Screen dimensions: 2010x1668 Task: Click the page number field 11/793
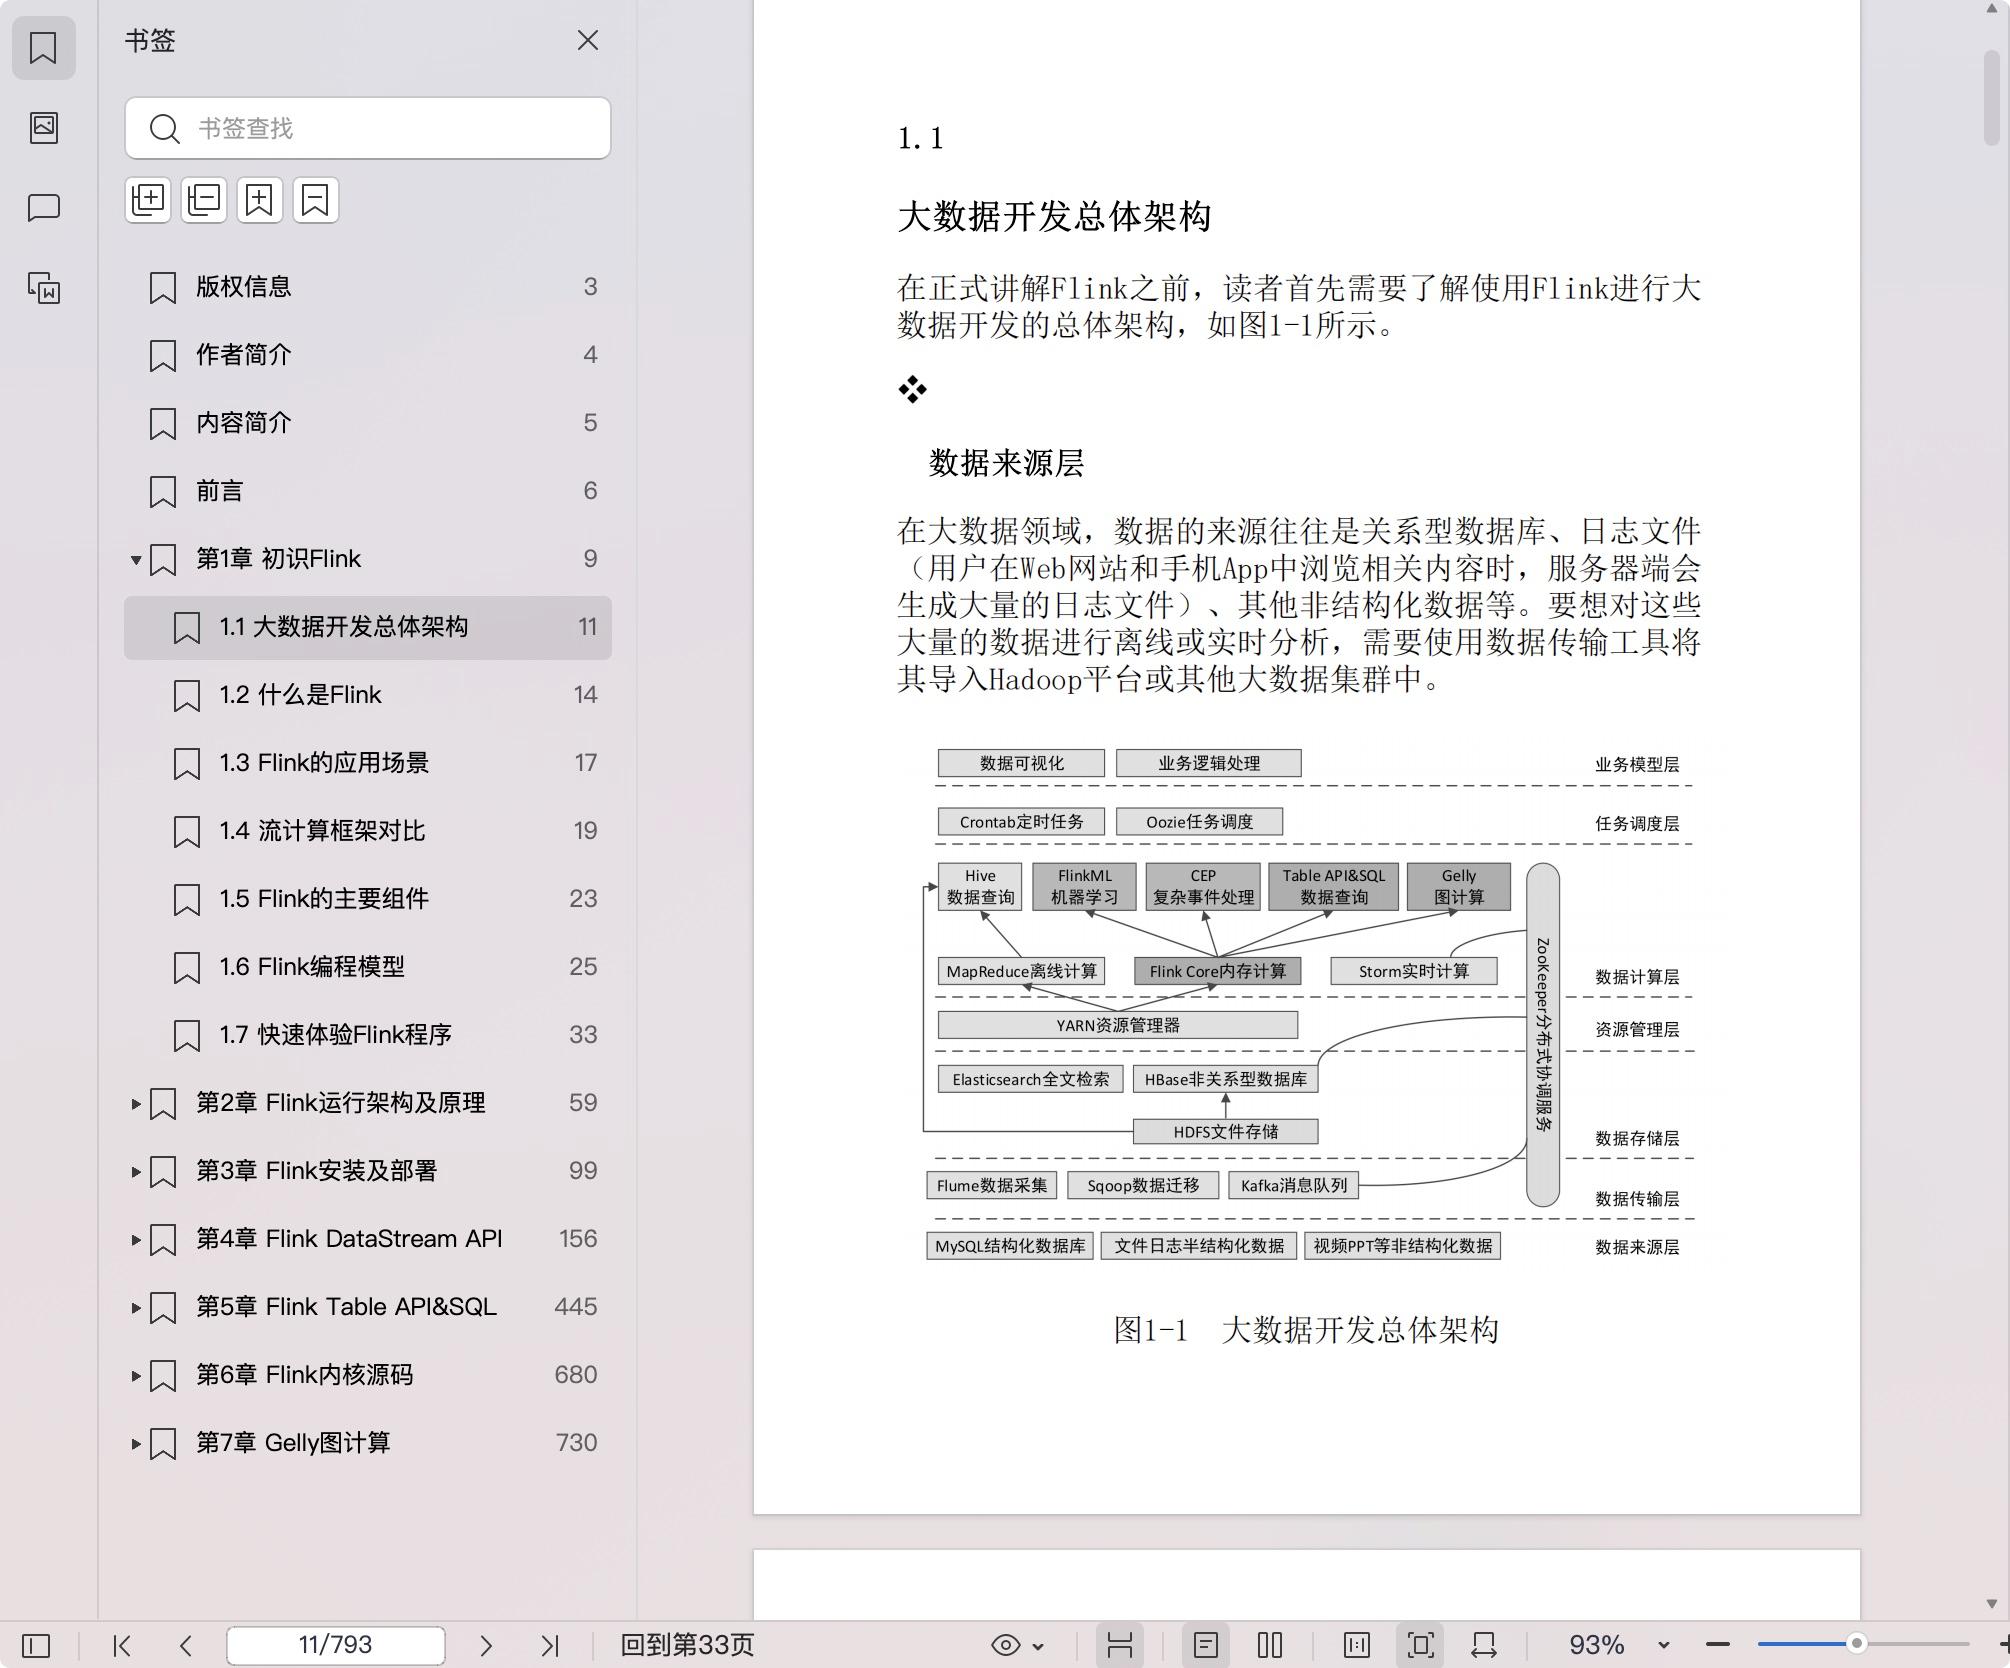[x=336, y=1645]
